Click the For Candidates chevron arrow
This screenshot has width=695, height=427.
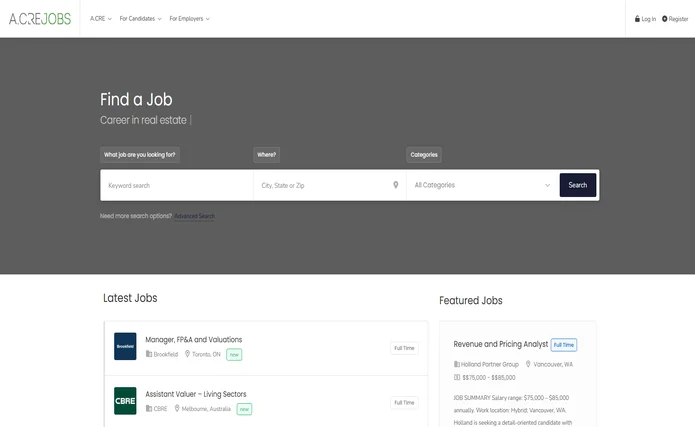pos(159,19)
